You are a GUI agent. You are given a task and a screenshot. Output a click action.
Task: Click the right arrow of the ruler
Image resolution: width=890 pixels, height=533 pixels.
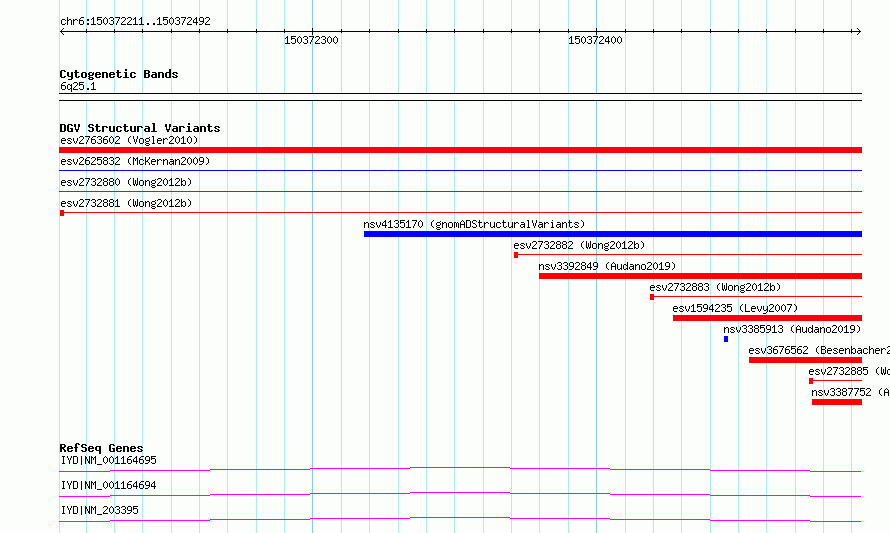[x=858, y=32]
